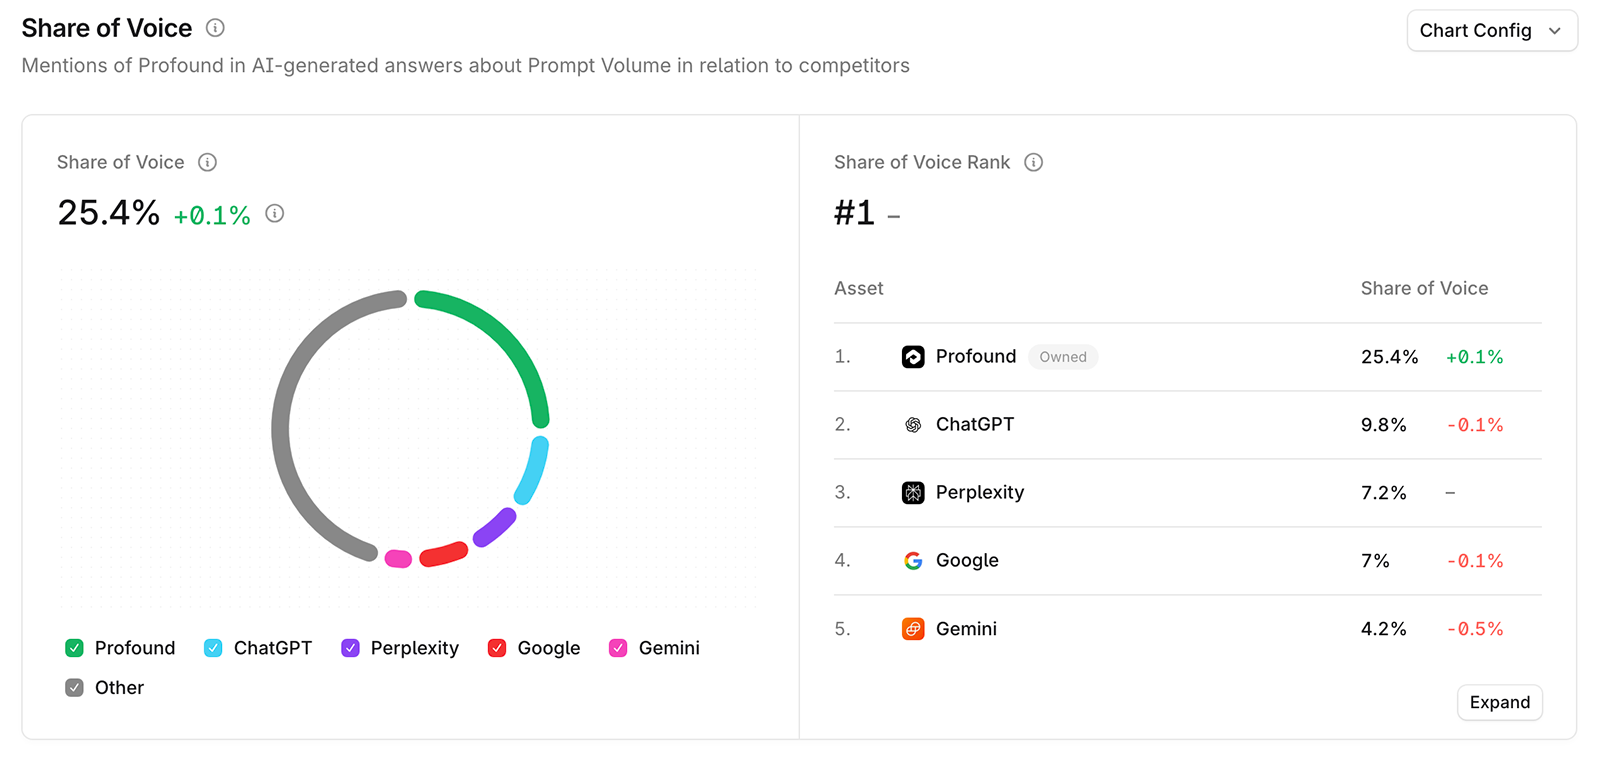Click the Owned badge next to Profound
This screenshot has width=1600, height=762.
coord(1063,357)
